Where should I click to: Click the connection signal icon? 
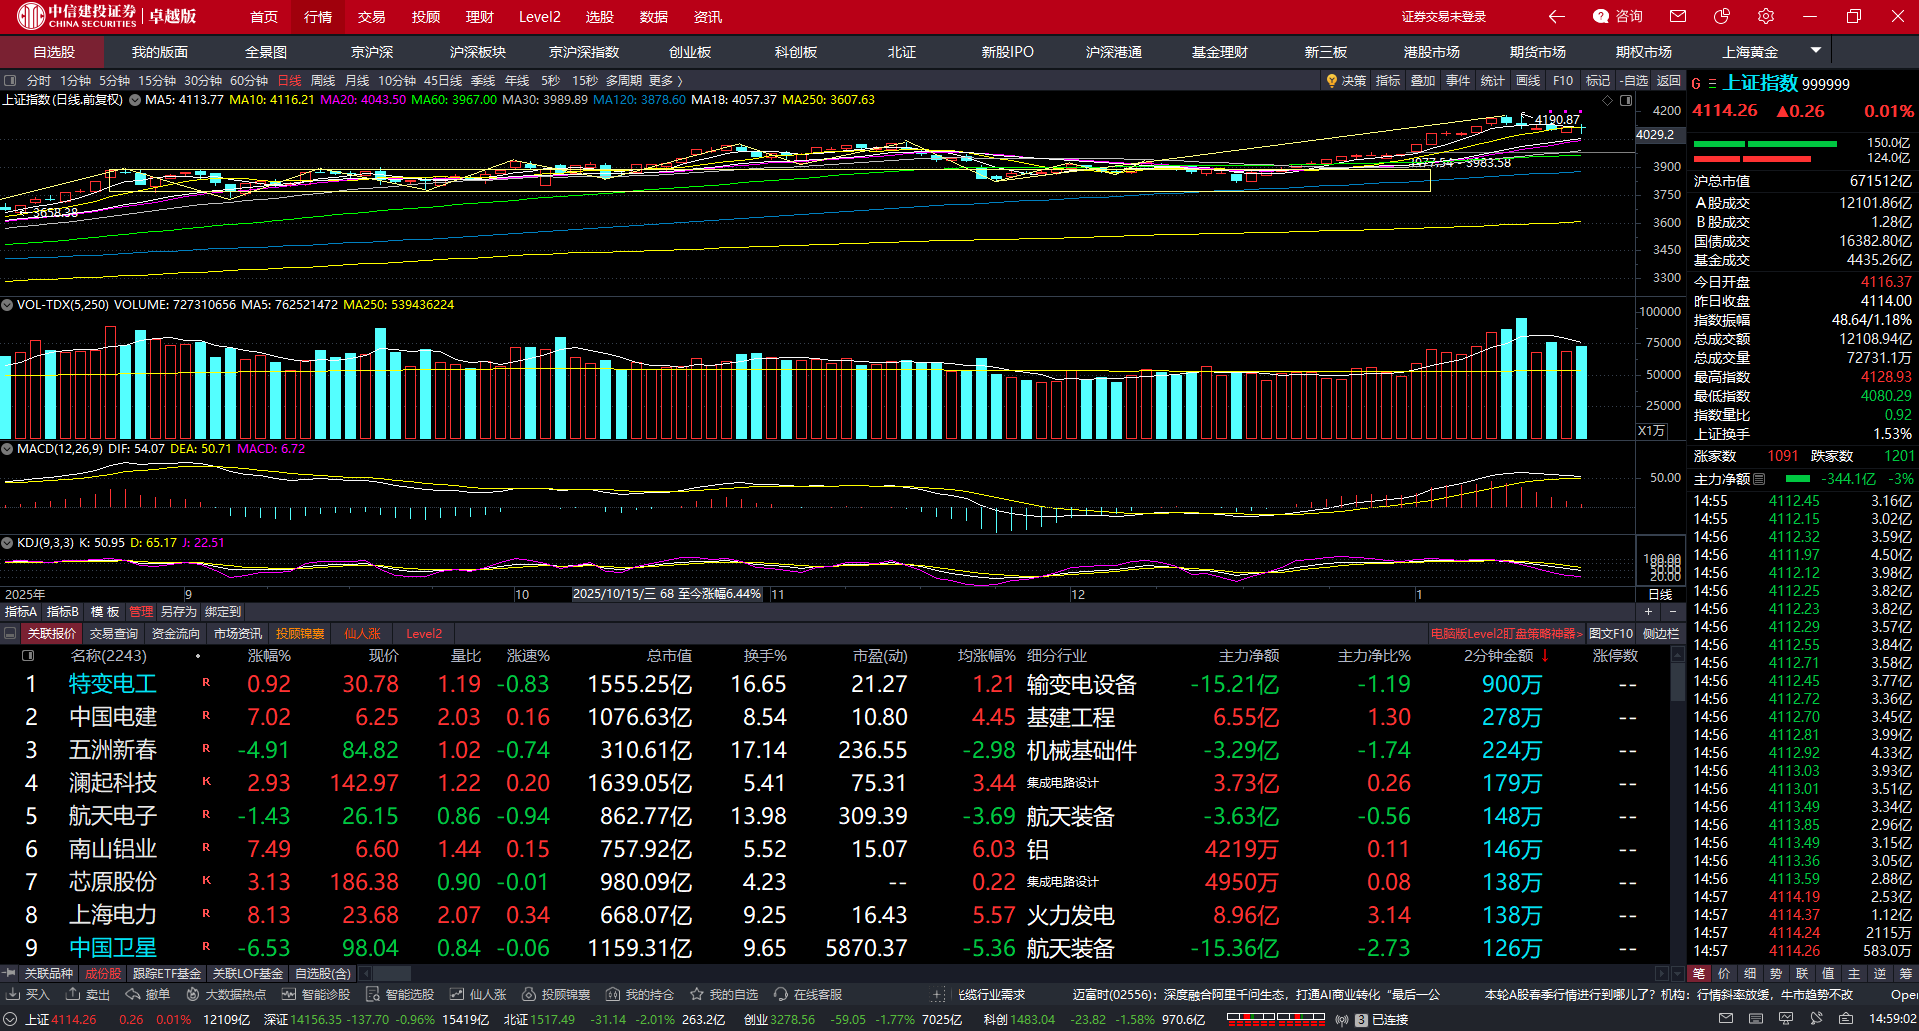(1342, 1020)
